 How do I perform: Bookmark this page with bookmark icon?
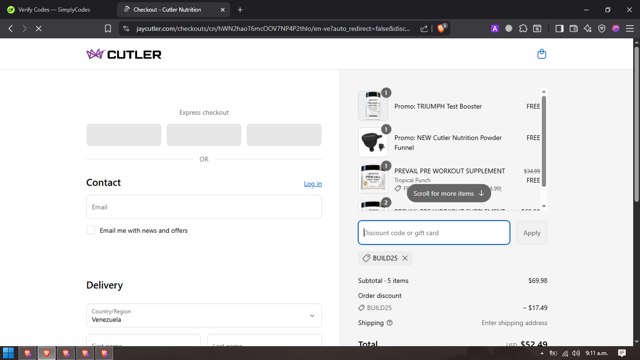click(108, 29)
